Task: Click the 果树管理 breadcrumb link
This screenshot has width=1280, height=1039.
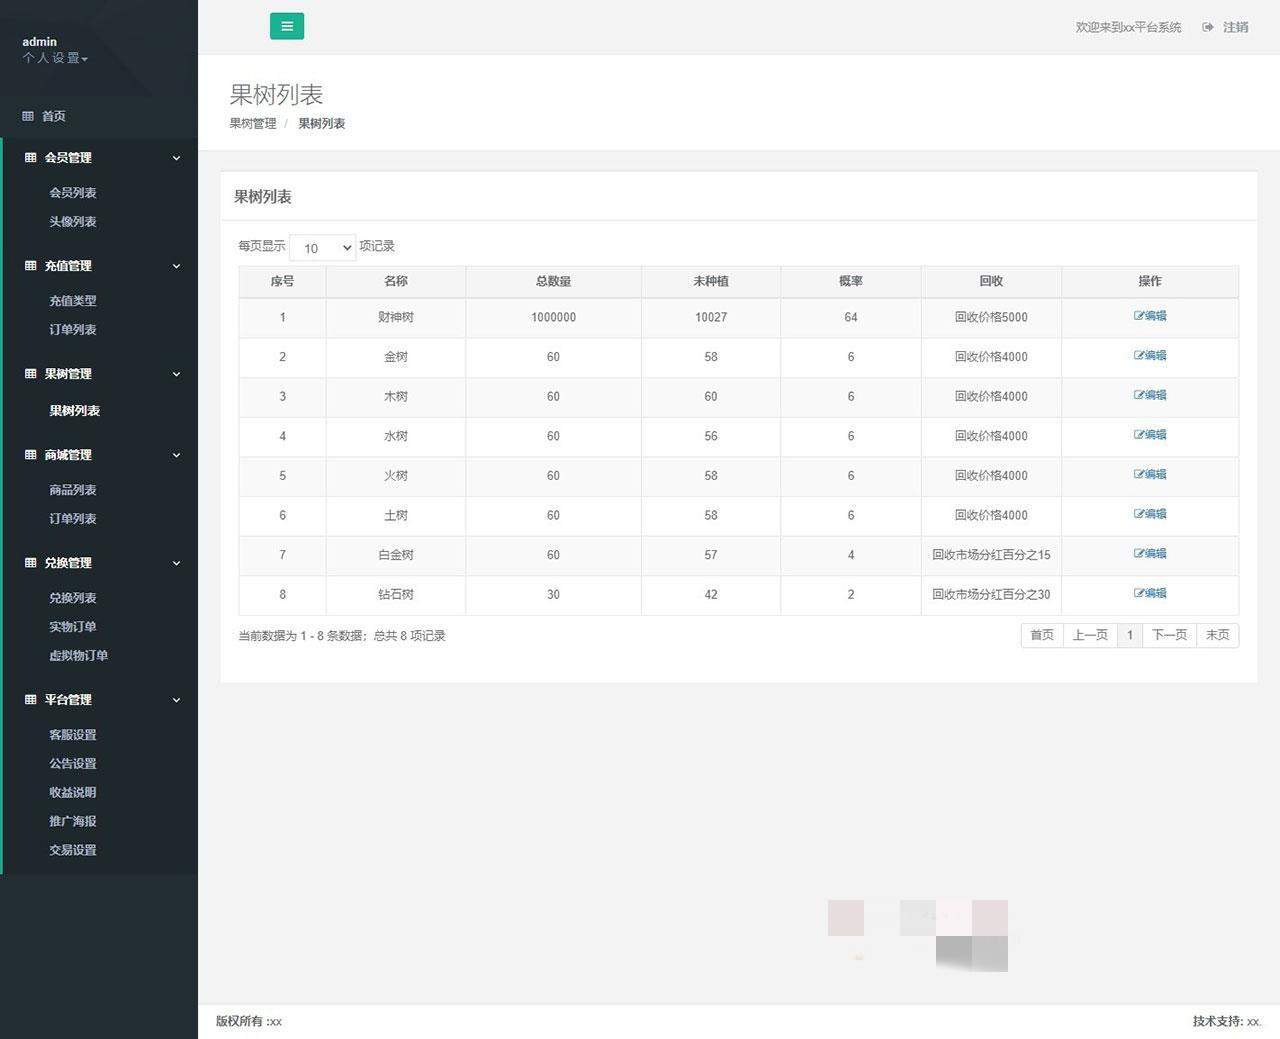Action: [253, 124]
